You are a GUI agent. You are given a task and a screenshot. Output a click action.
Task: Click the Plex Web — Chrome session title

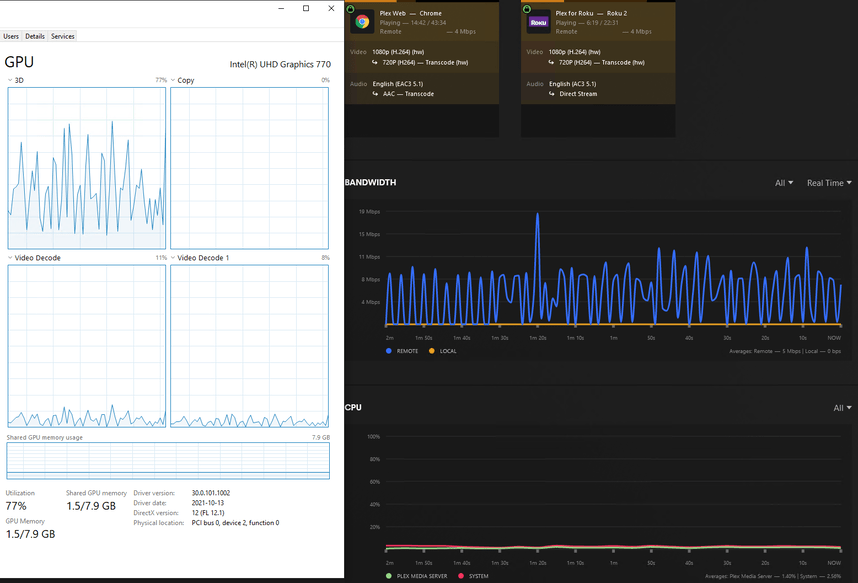[410, 13]
